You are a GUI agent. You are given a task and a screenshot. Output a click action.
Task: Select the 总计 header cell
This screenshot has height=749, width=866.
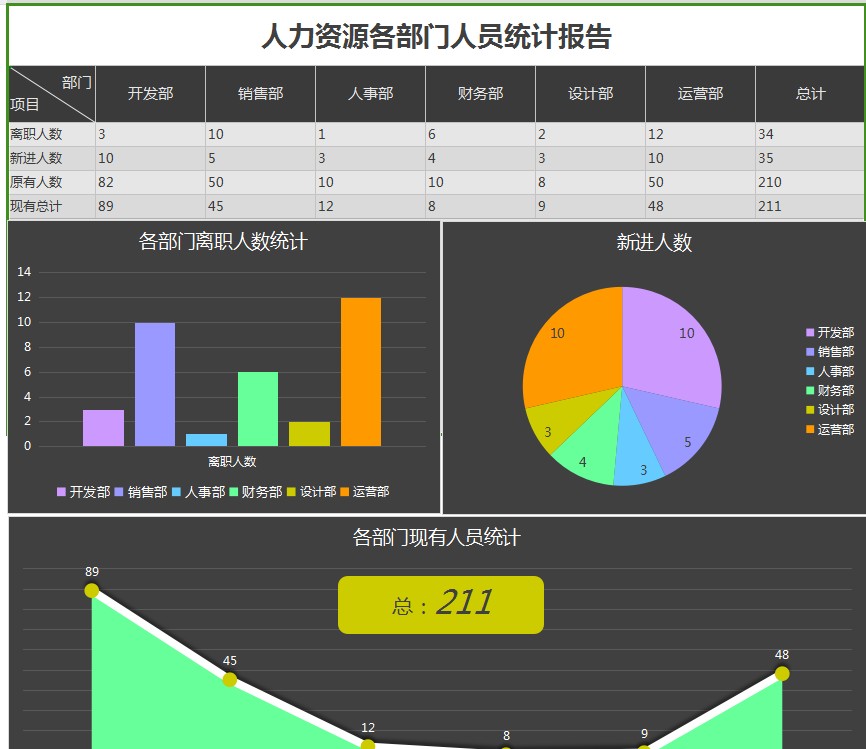810,94
